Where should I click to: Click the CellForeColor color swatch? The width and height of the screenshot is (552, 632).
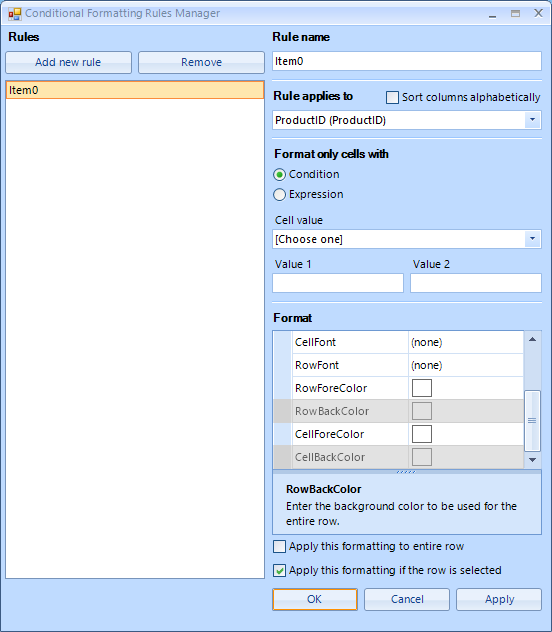pos(422,434)
